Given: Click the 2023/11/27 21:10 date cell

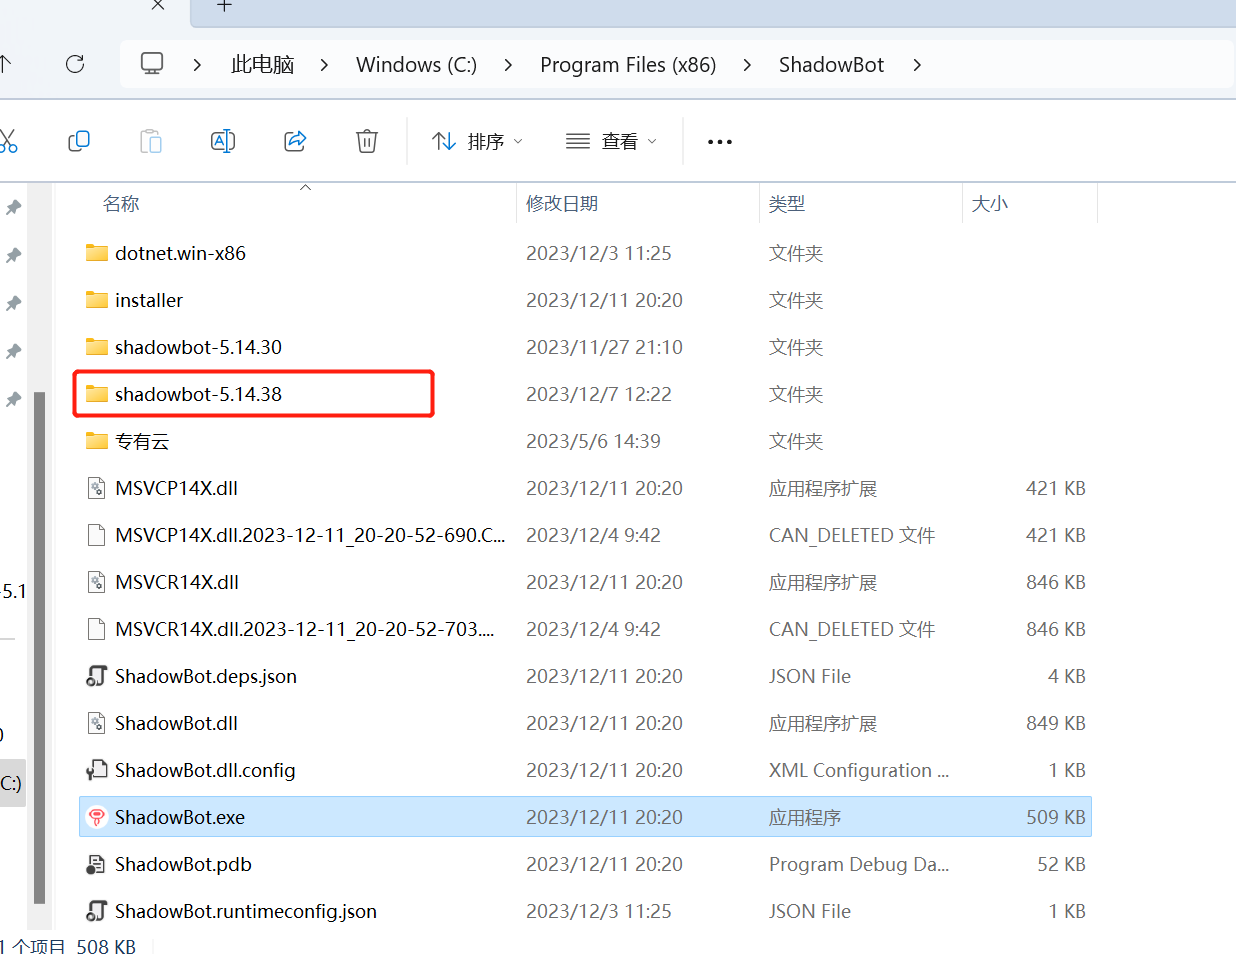Looking at the screenshot, I should pos(604,347).
